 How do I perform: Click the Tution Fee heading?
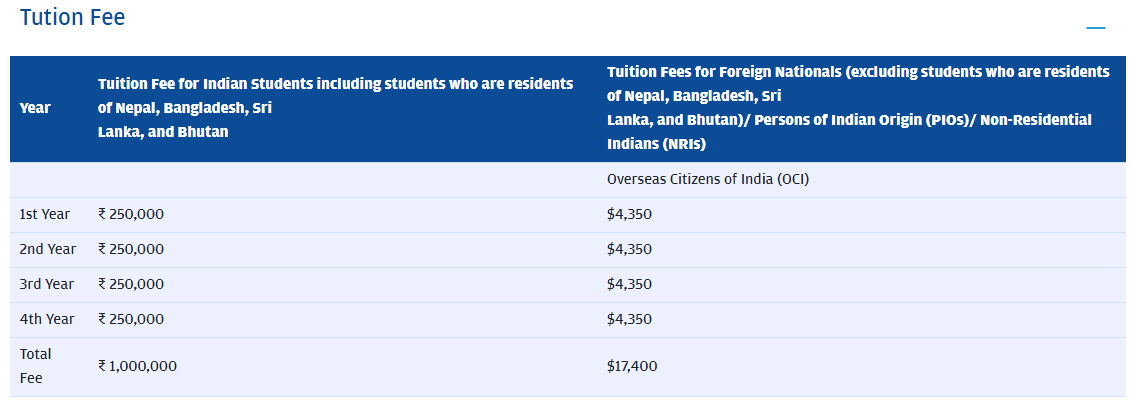72,18
